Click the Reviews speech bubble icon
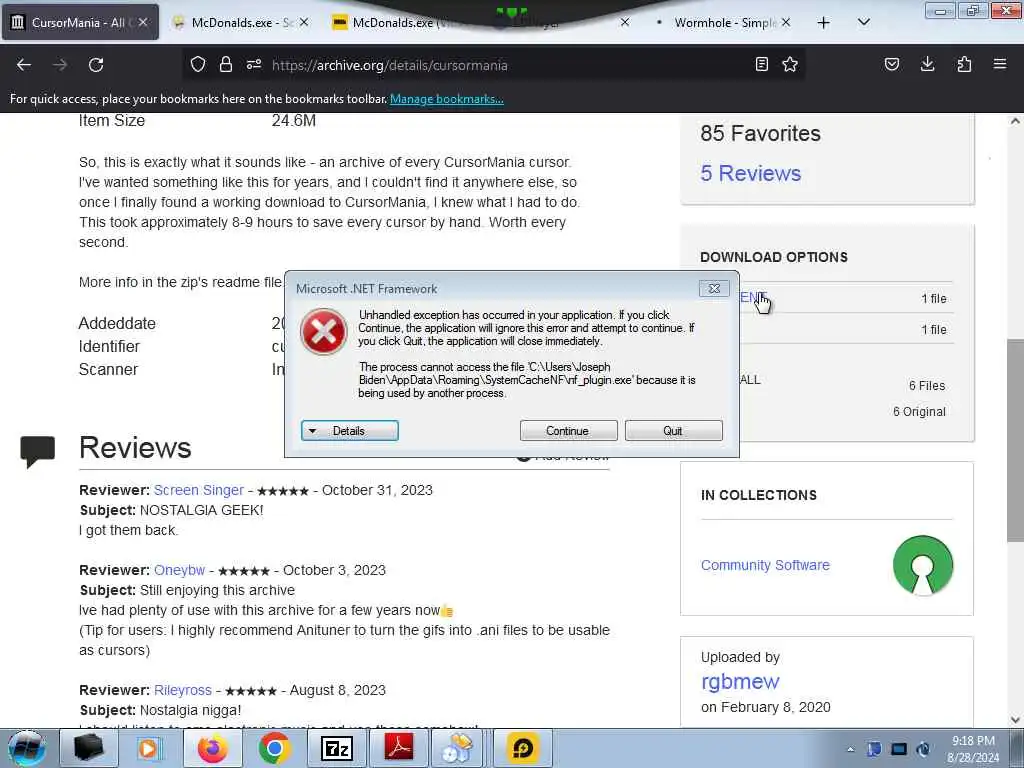 point(37,451)
